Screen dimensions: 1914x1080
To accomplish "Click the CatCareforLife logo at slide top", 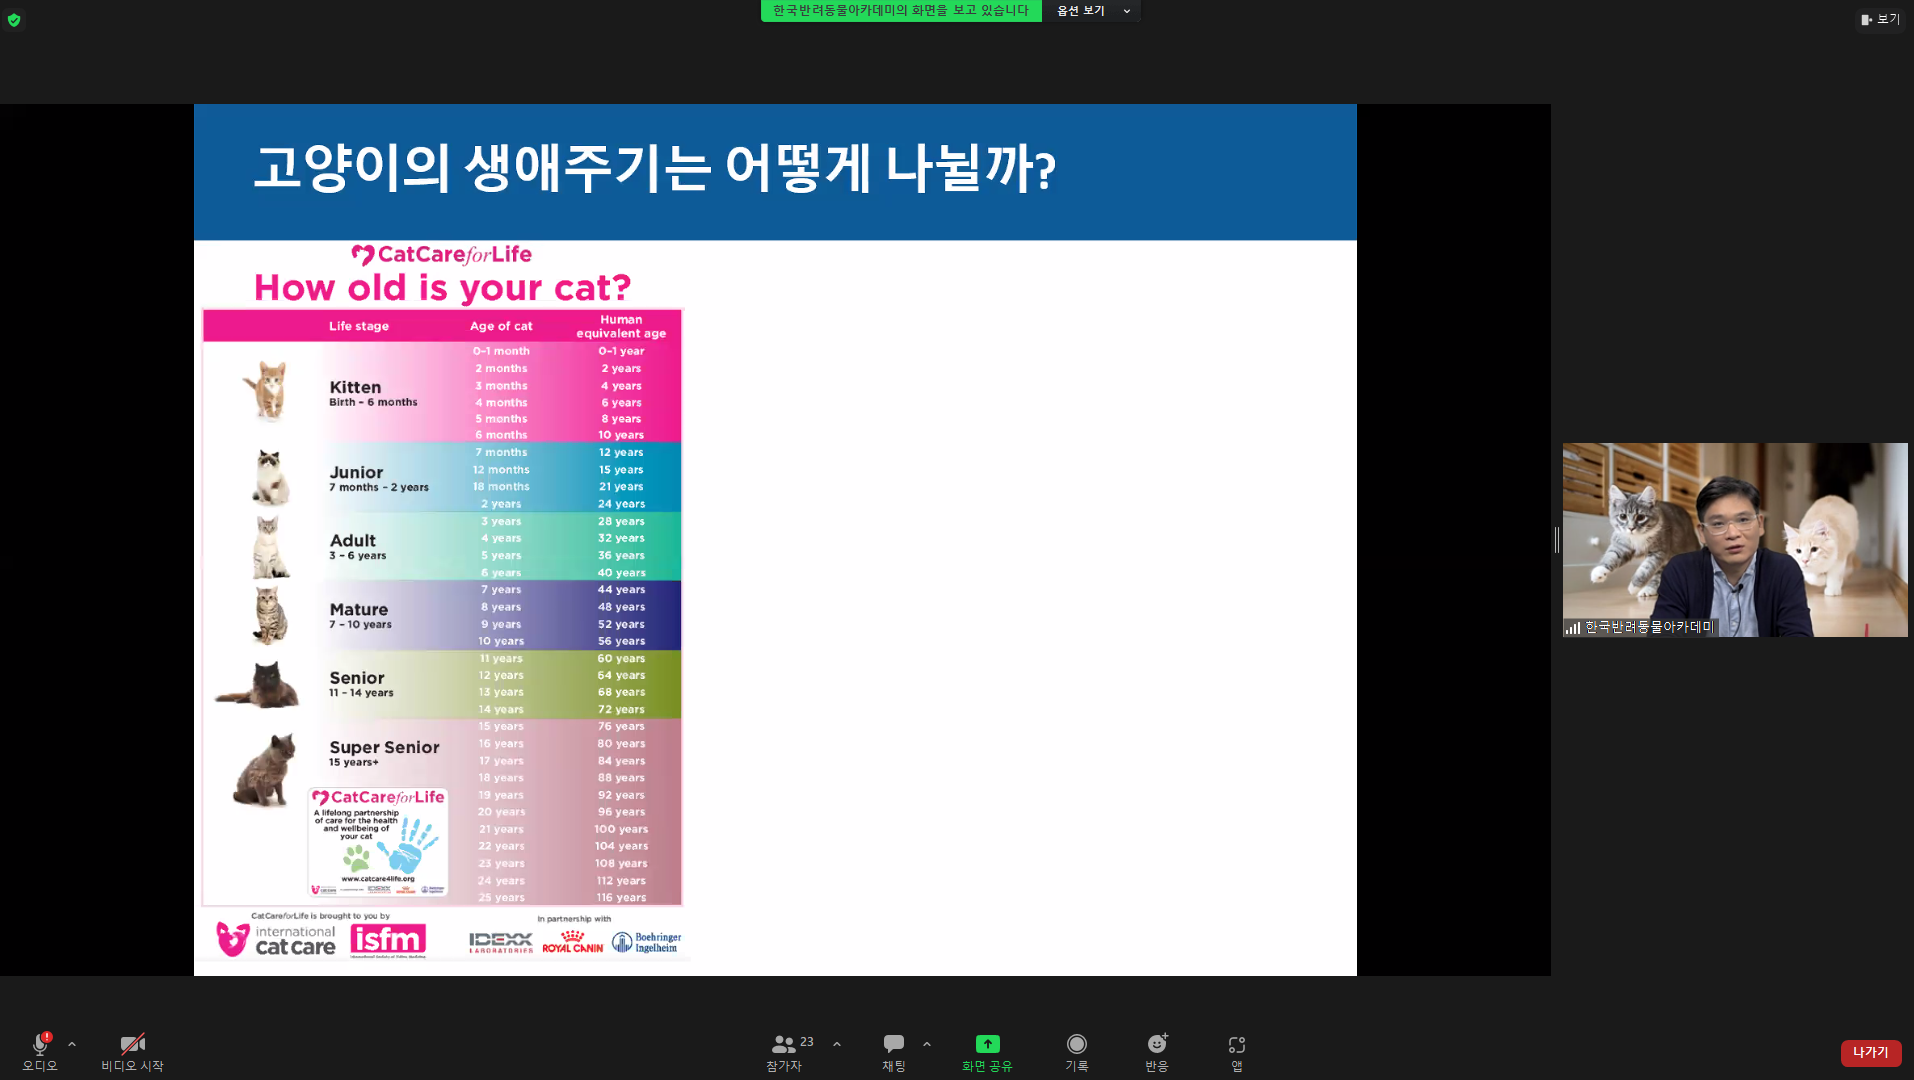I will (x=441, y=254).
